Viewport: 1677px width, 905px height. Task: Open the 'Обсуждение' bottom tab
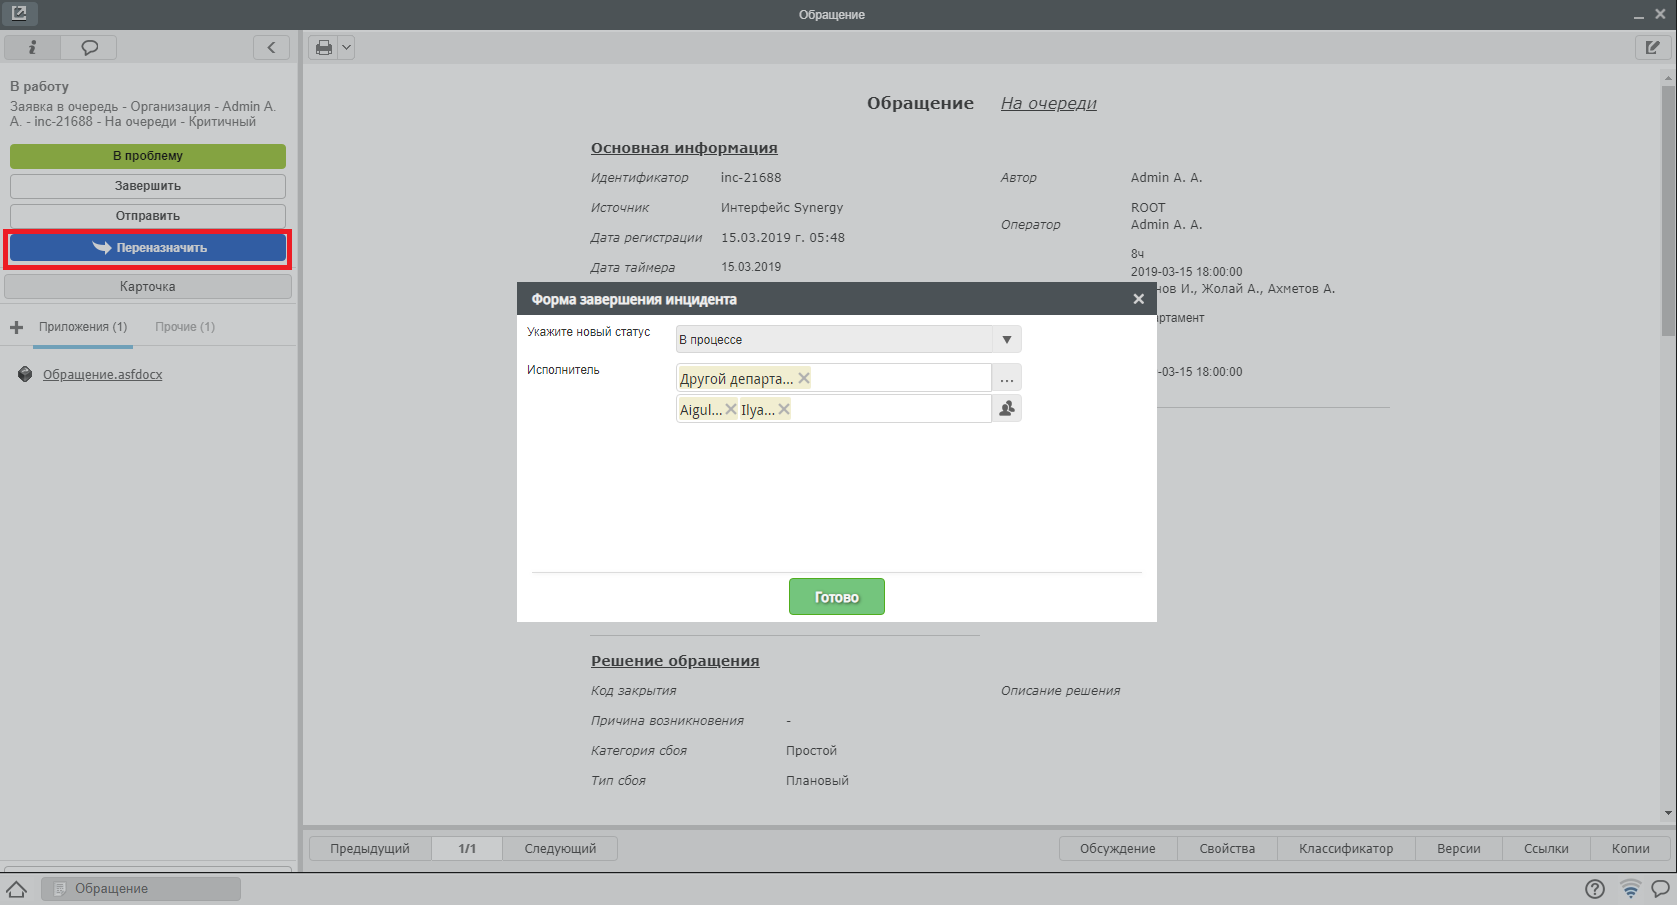coord(1118,849)
